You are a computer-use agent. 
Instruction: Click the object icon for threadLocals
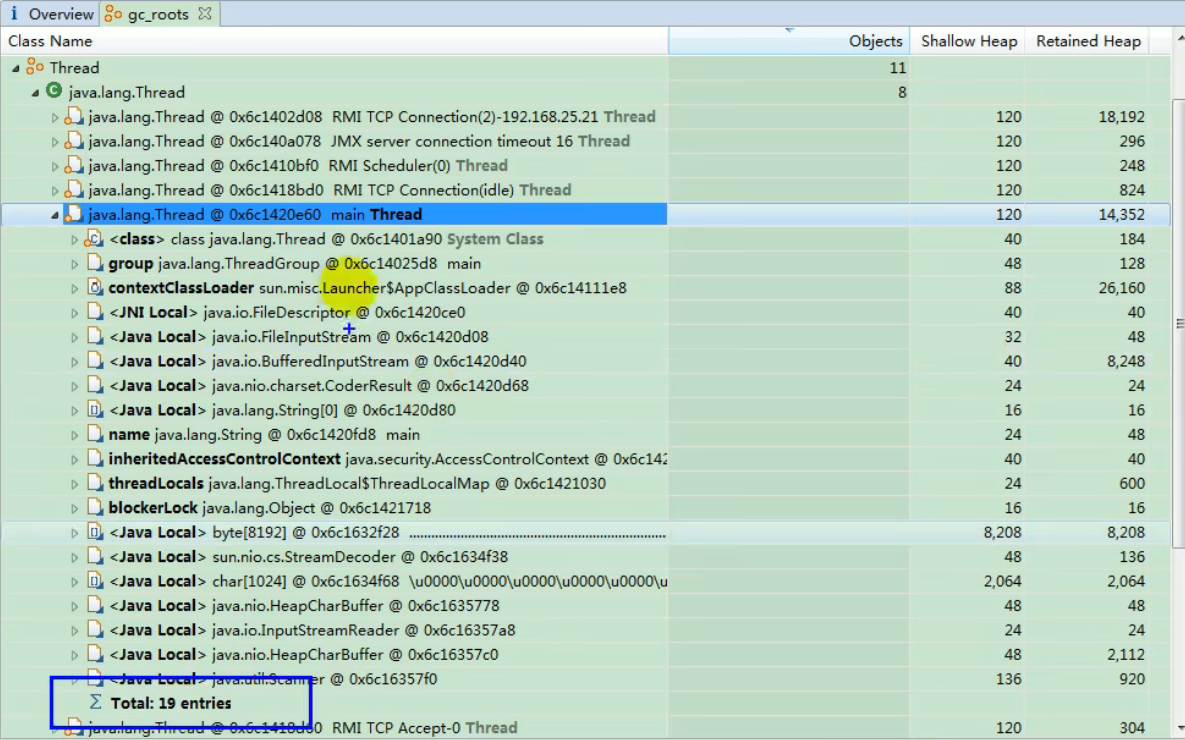point(94,483)
